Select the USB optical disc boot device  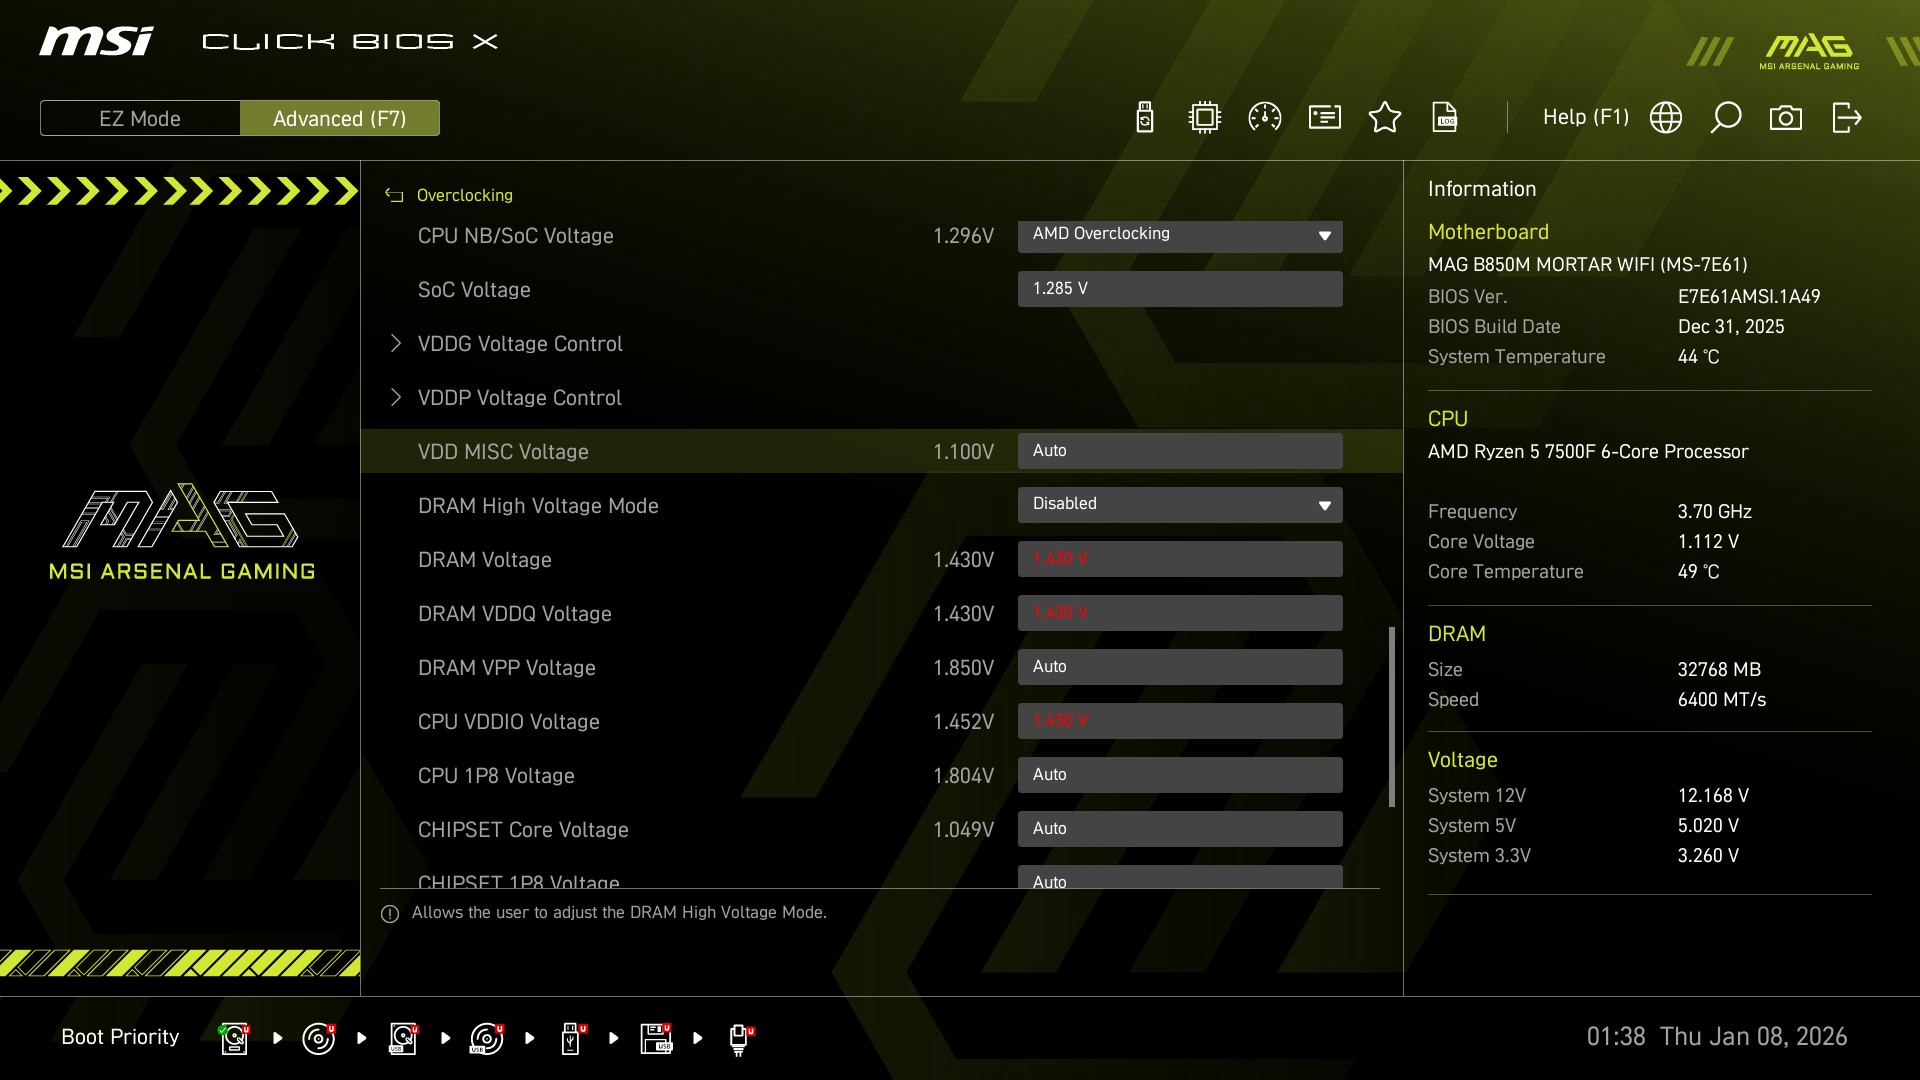click(x=487, y=1038)
